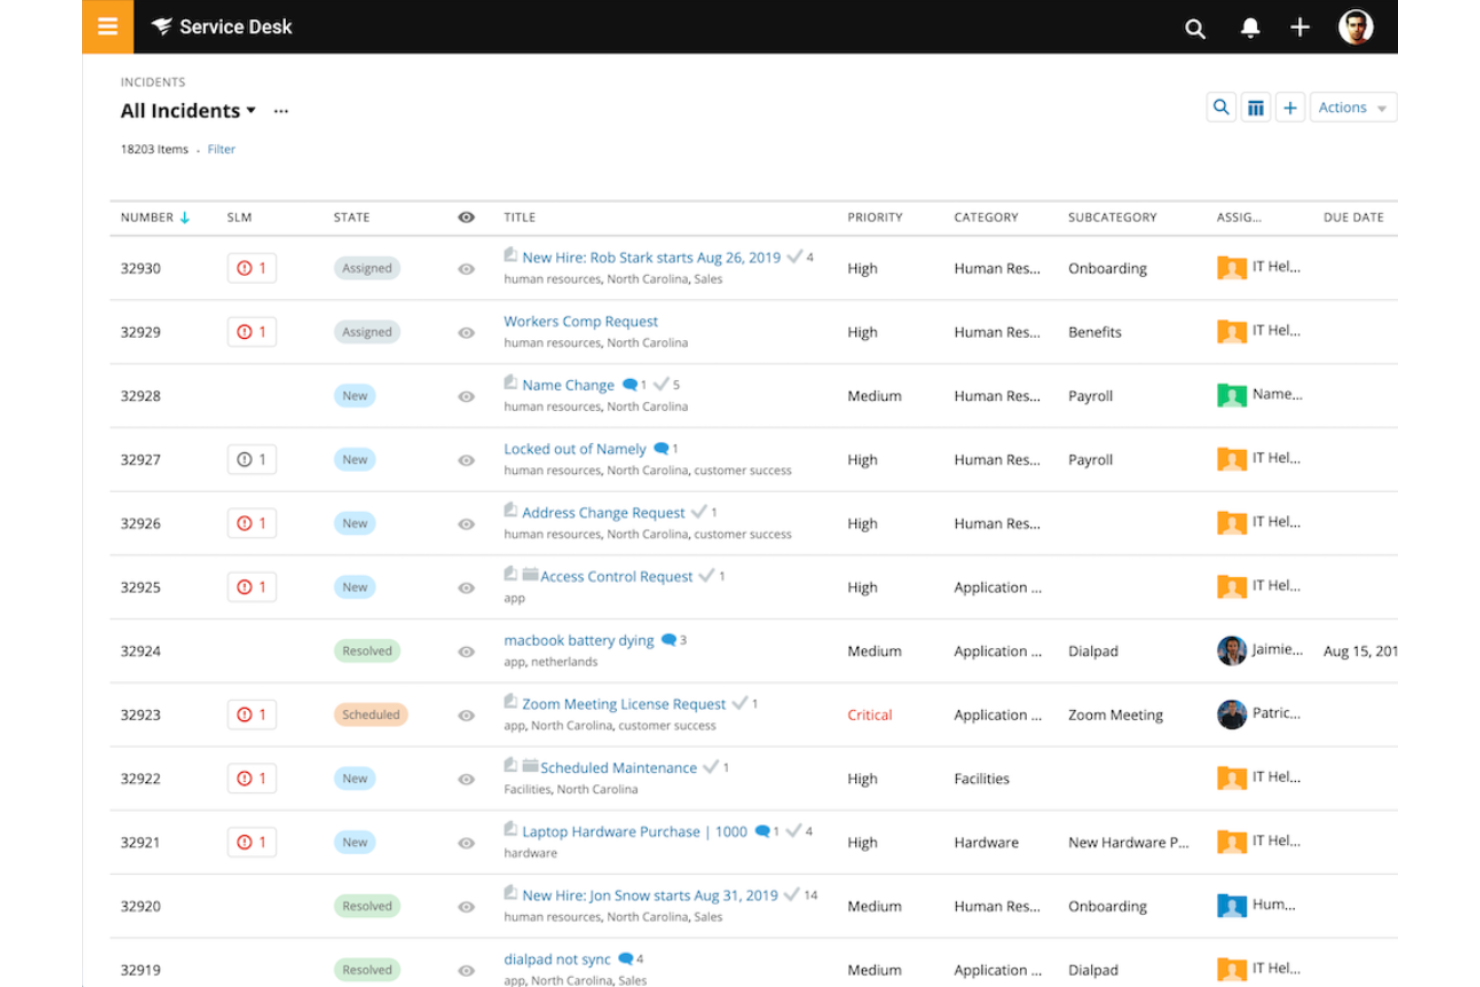Open the column customization icon beside Actions
1480x987 pixels.
pos(1255,107)
